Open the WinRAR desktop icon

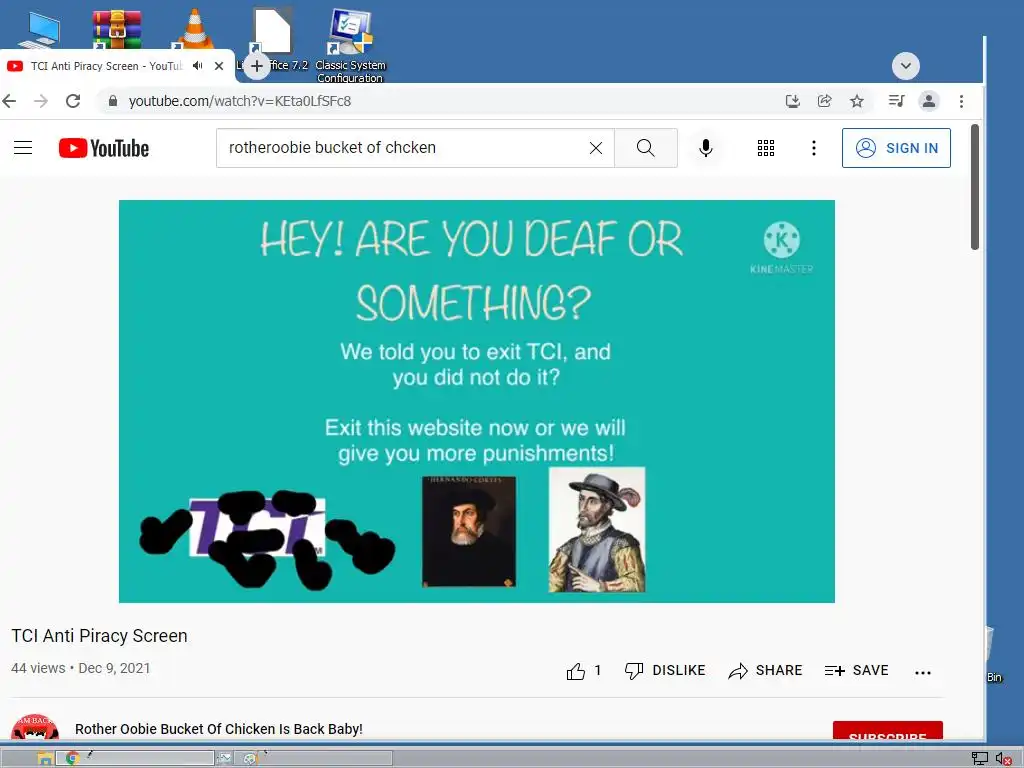click(x=116, y=29)
